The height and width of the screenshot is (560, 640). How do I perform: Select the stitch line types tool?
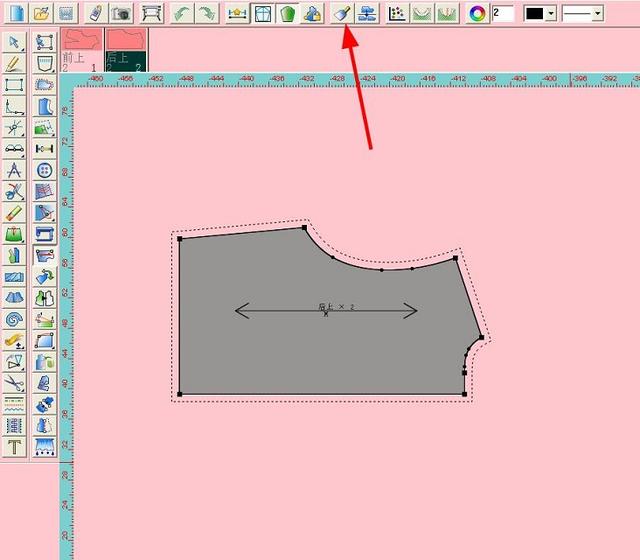14,404
